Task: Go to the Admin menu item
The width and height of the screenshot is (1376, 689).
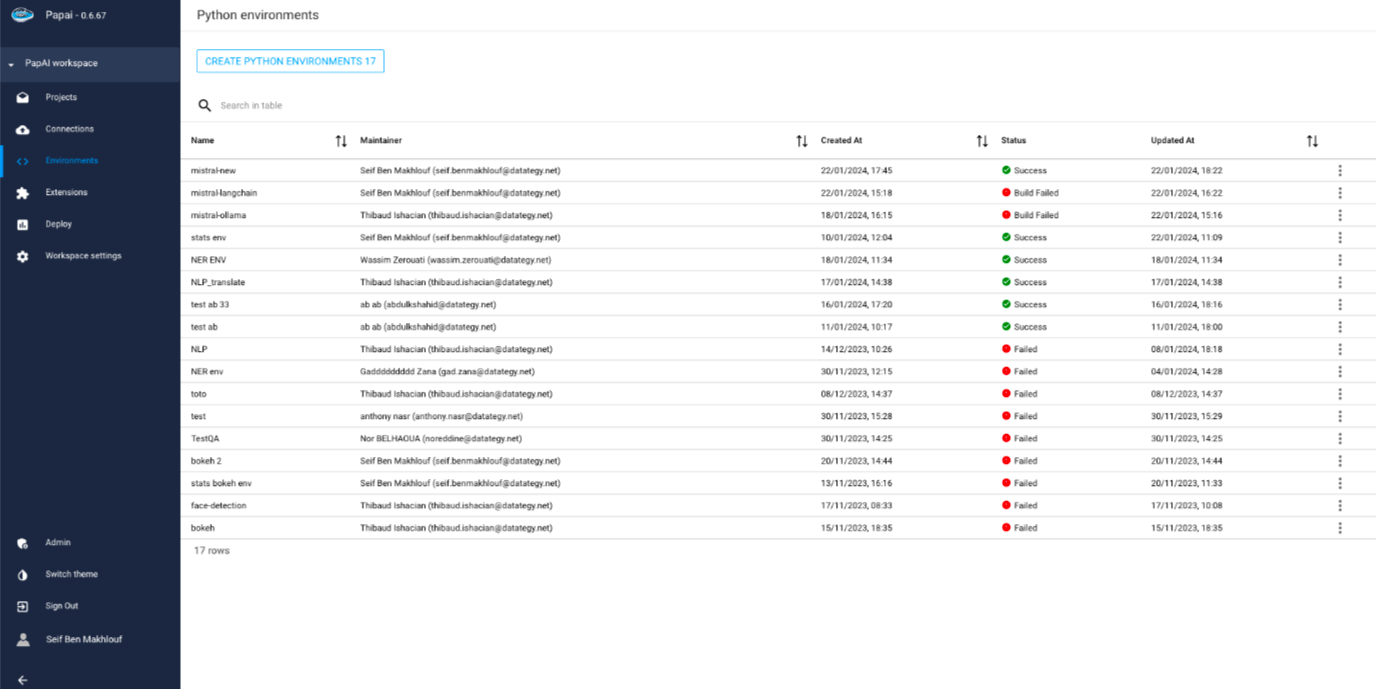Action: click(x=58, y=543)
